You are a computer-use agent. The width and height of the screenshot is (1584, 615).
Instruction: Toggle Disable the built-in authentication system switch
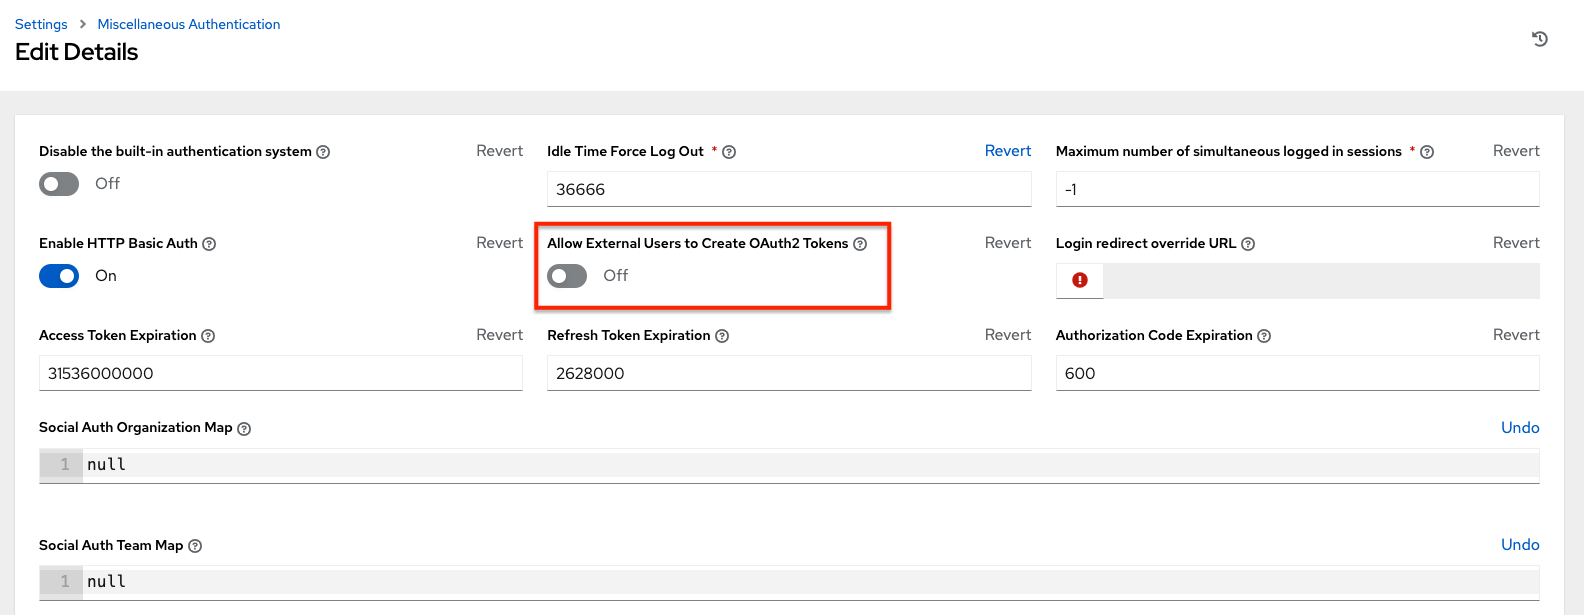click(59, 184)
